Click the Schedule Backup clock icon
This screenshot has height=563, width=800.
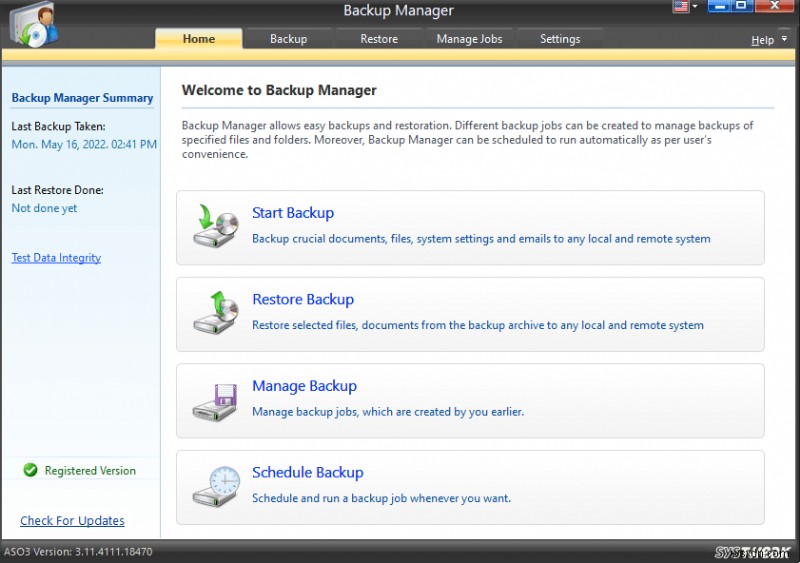[x=216, y=486]
